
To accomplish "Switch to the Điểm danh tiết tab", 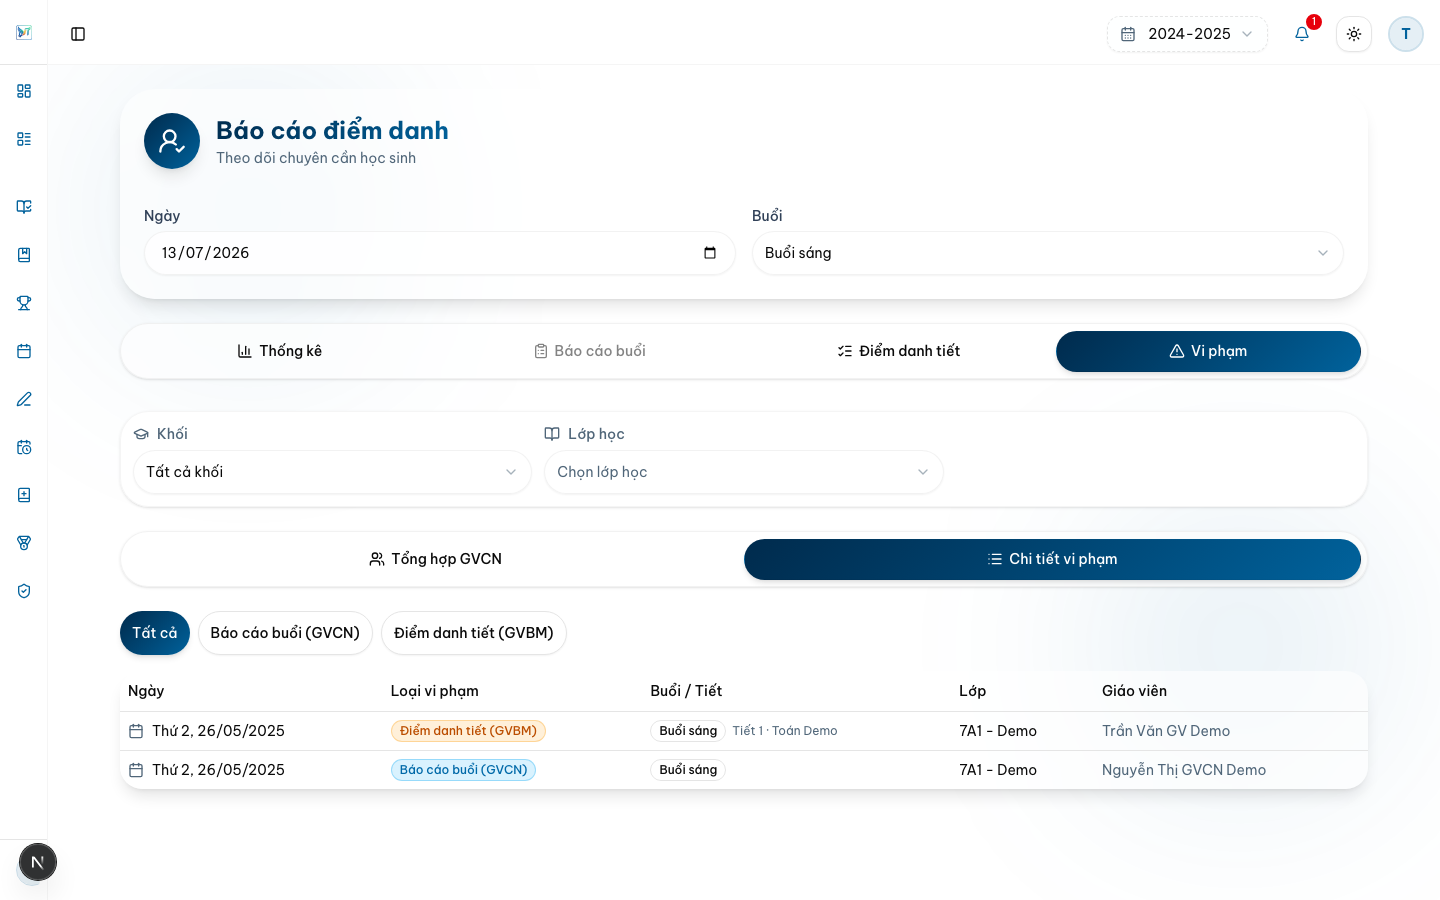I will [898, 351].
